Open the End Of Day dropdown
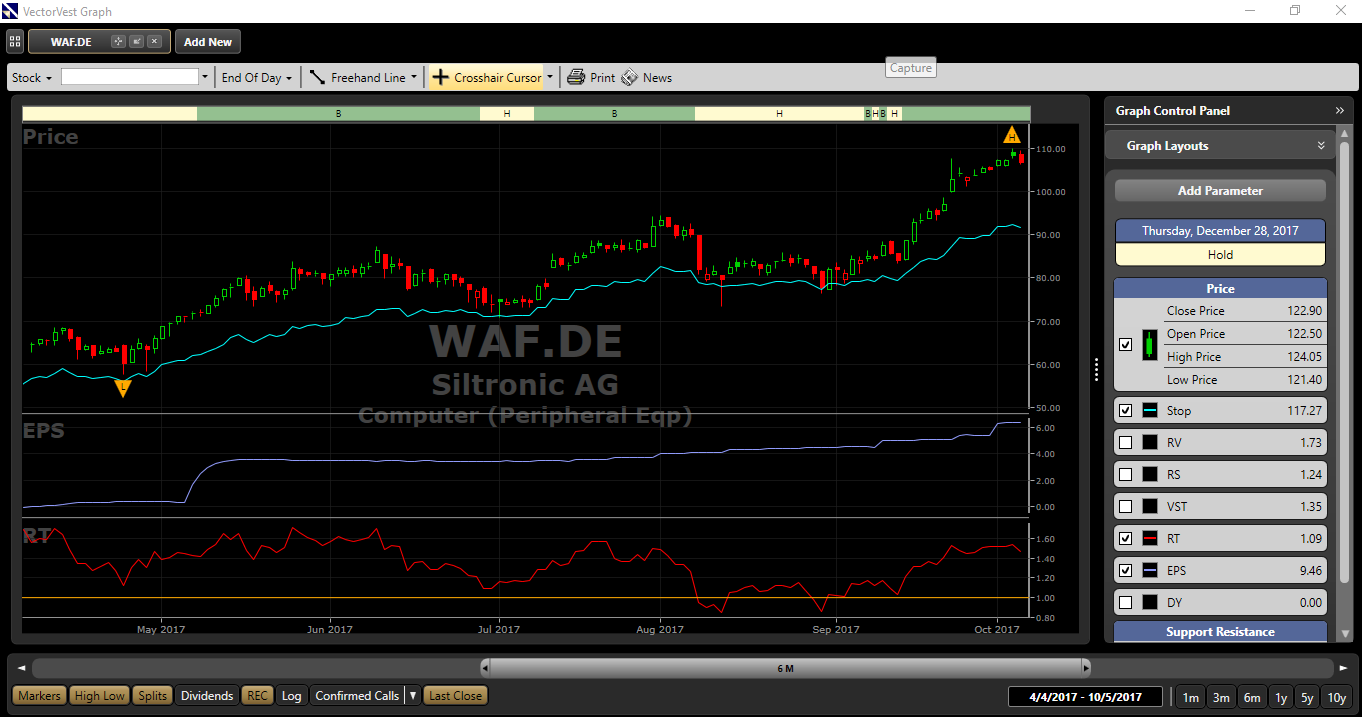This screenshot has height=717, width=1362. (x=257, y=77)
